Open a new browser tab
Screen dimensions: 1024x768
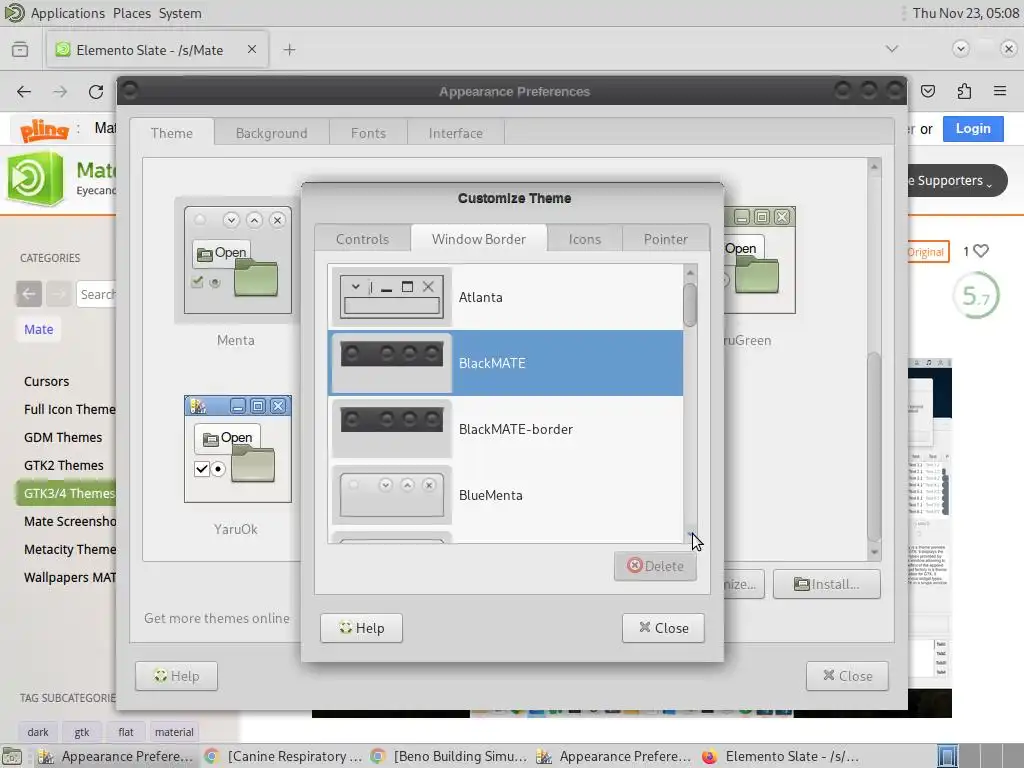289,50
